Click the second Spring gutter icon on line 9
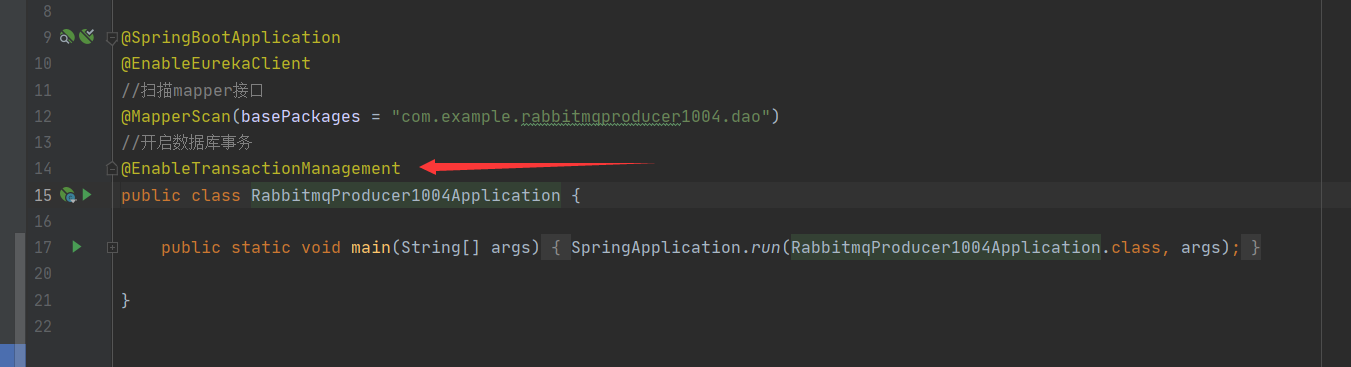 (86, 37)
